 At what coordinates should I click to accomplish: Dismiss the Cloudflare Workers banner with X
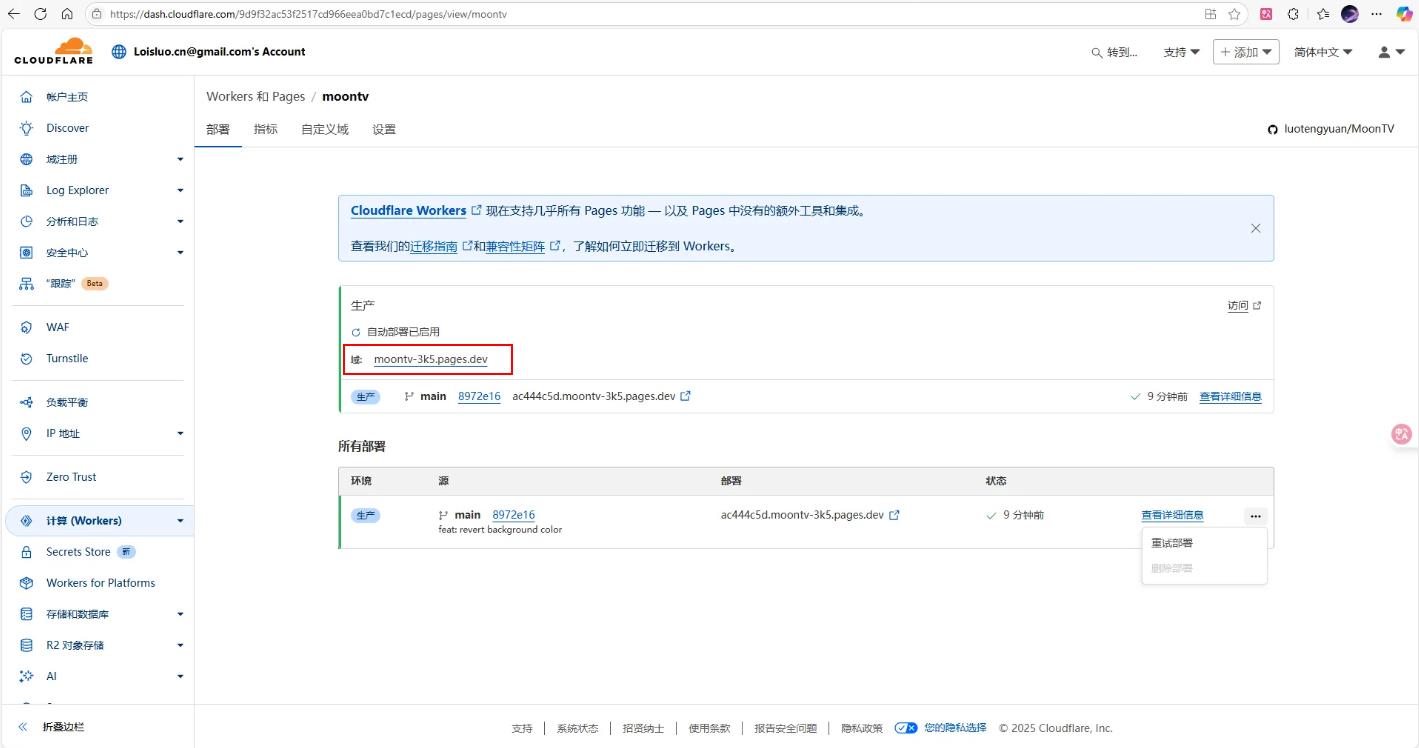point(1255,228)
